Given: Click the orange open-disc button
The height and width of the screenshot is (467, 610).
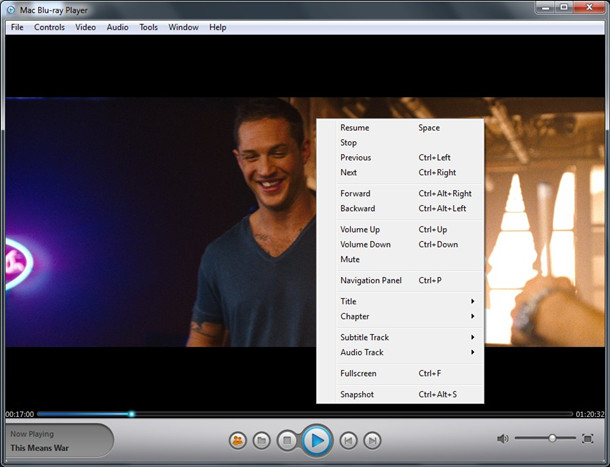Looking at the screenshot, I should tap(238, 441).
